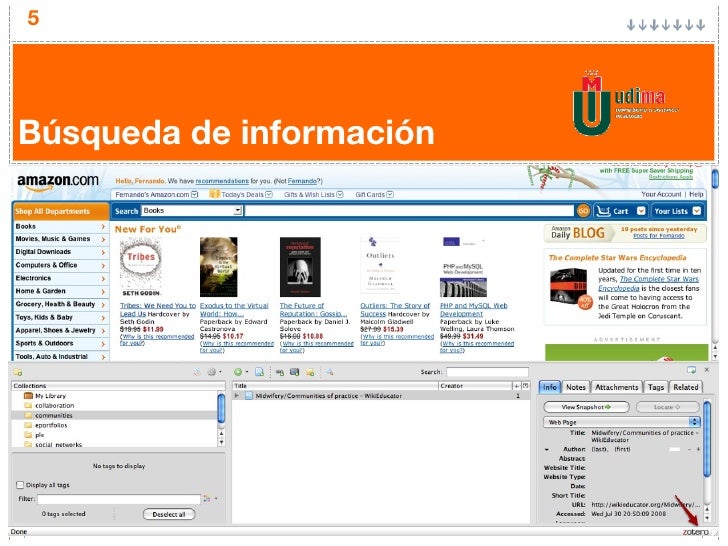Open Computers & Office department
The height and width of the screenshot is (546, 728).
[x=60, y=265]
